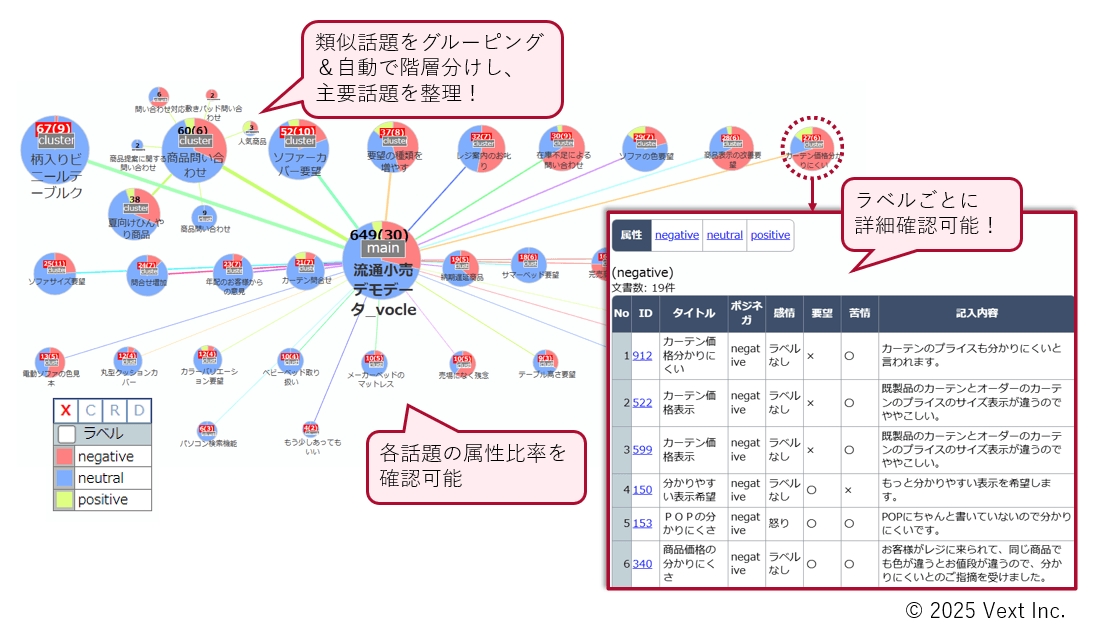Open document ID 912 link

tap(642, 355)
